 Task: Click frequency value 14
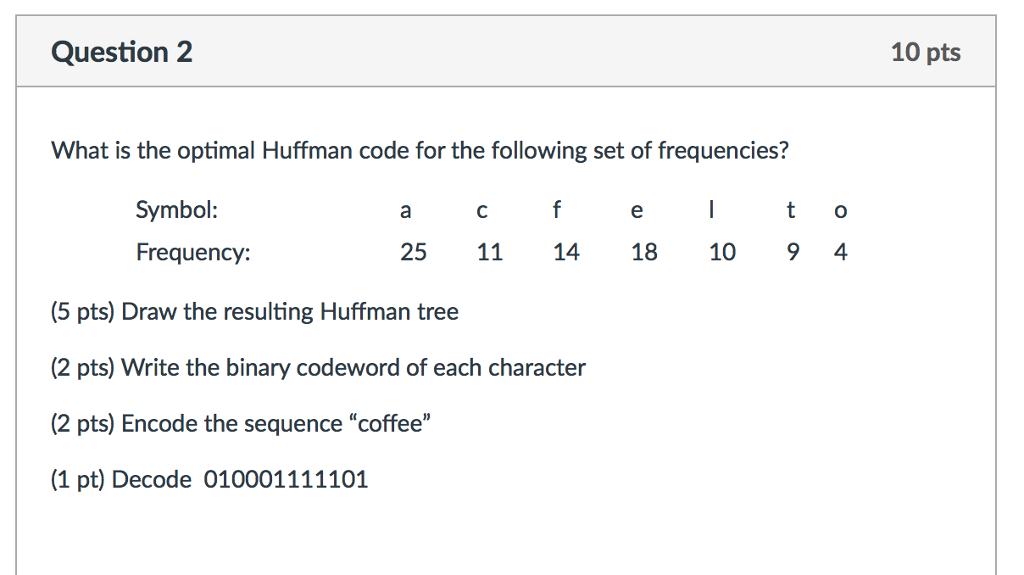click(566, 252)
